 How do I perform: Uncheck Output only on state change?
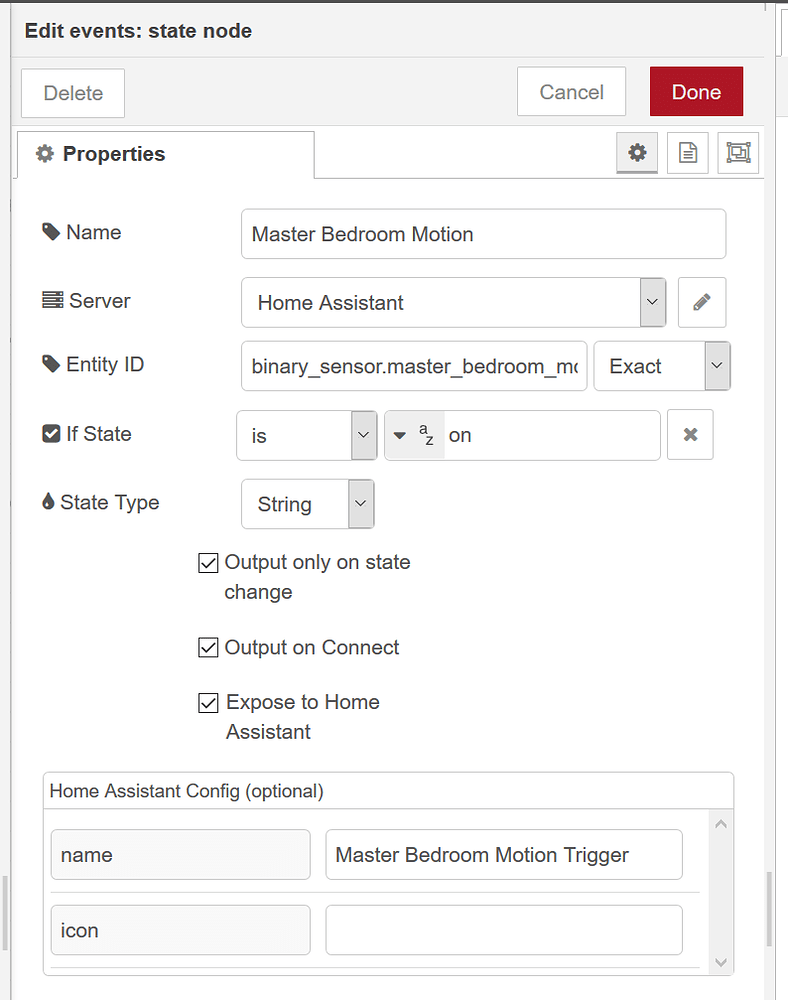208,563
